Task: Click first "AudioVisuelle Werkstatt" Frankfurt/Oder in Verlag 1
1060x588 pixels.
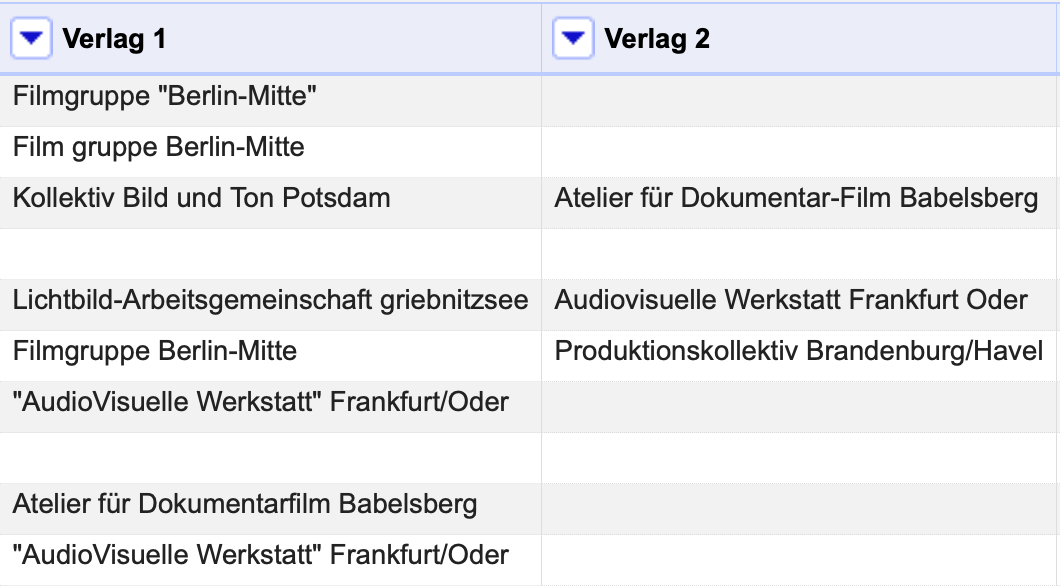Action: (x=261, y=402)
